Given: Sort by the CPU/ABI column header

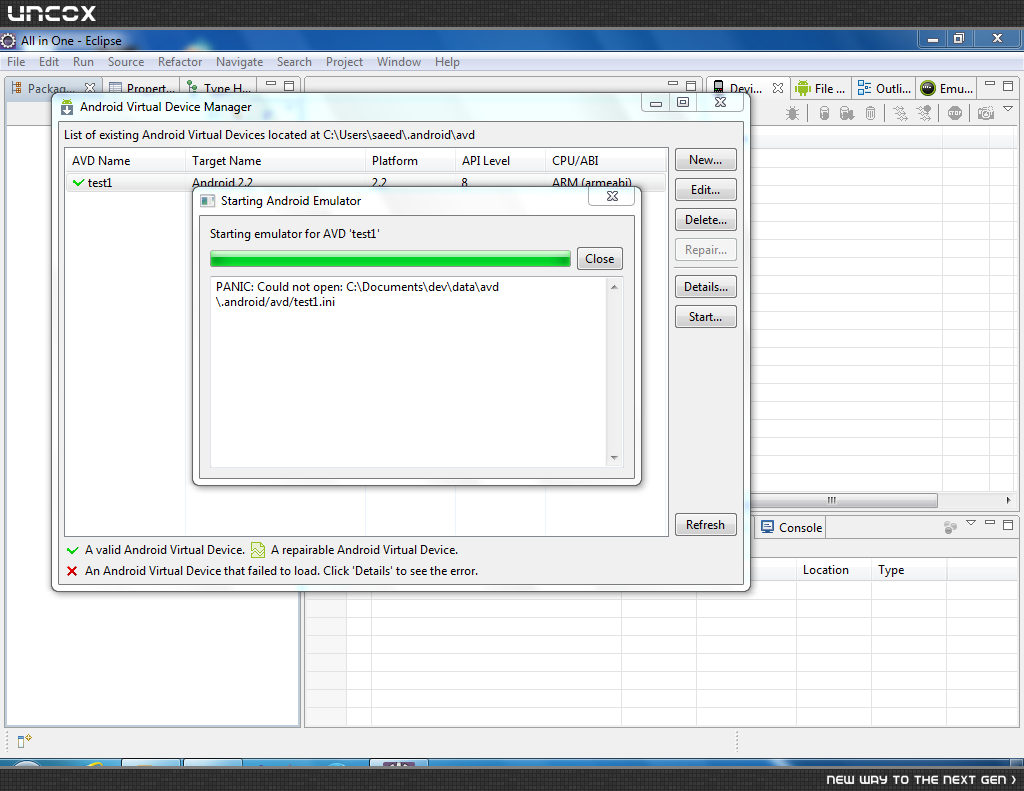Looking at the screenshot, I should 606,161.
